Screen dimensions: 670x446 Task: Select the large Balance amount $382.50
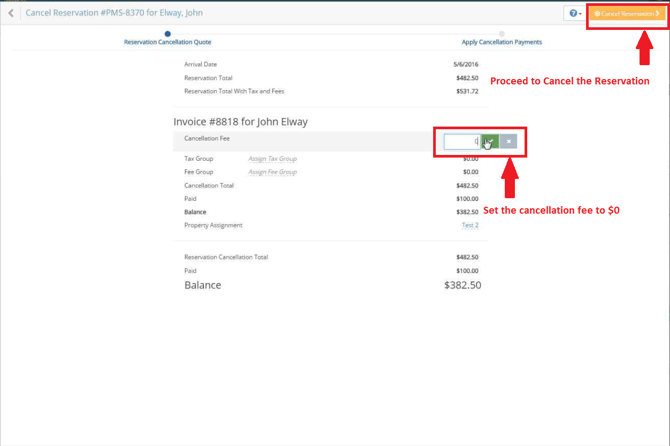(462, 285)
